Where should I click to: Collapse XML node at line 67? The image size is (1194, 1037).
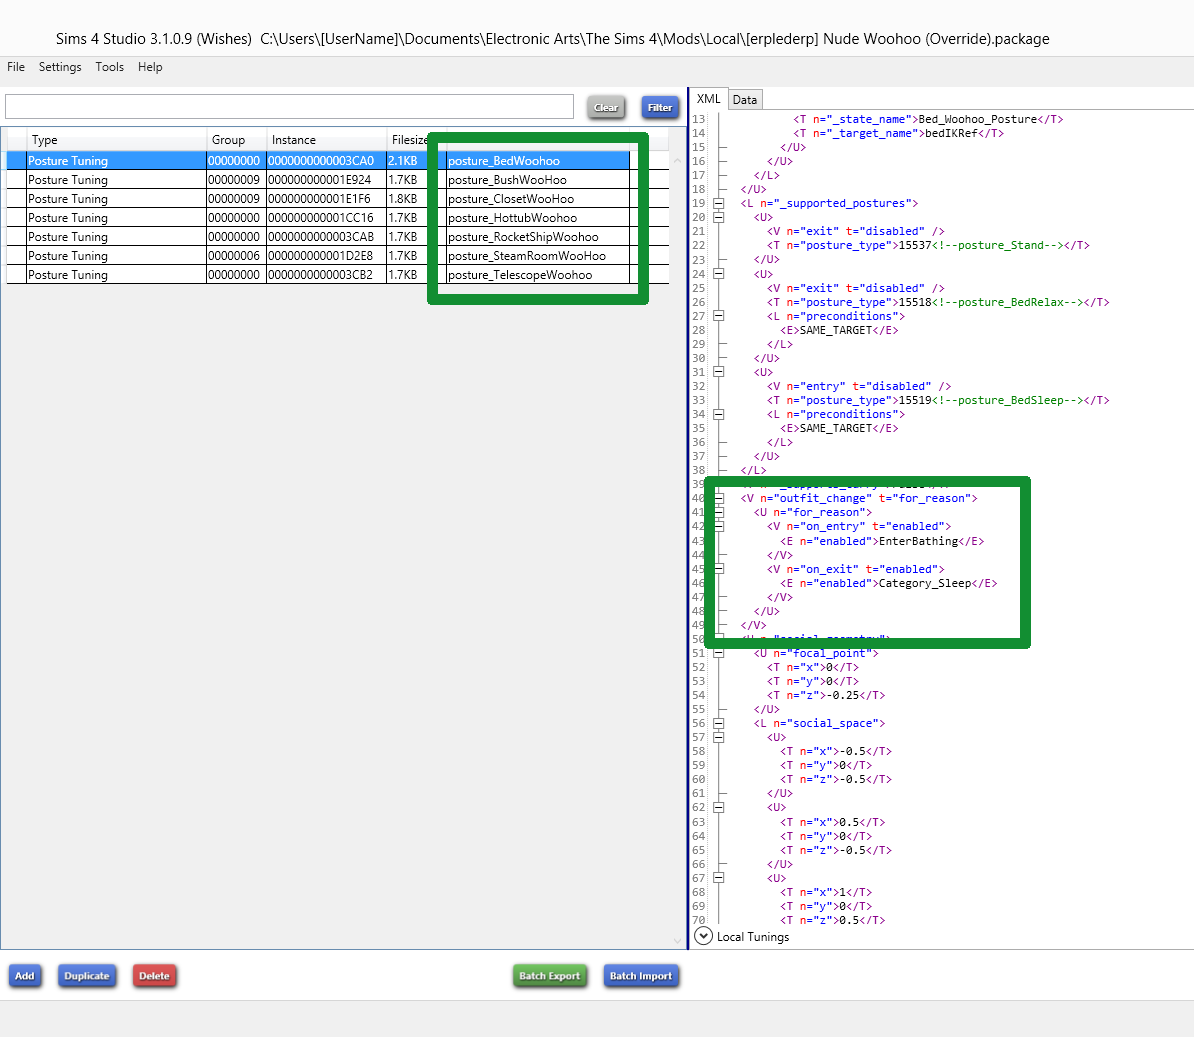[718, 878]
